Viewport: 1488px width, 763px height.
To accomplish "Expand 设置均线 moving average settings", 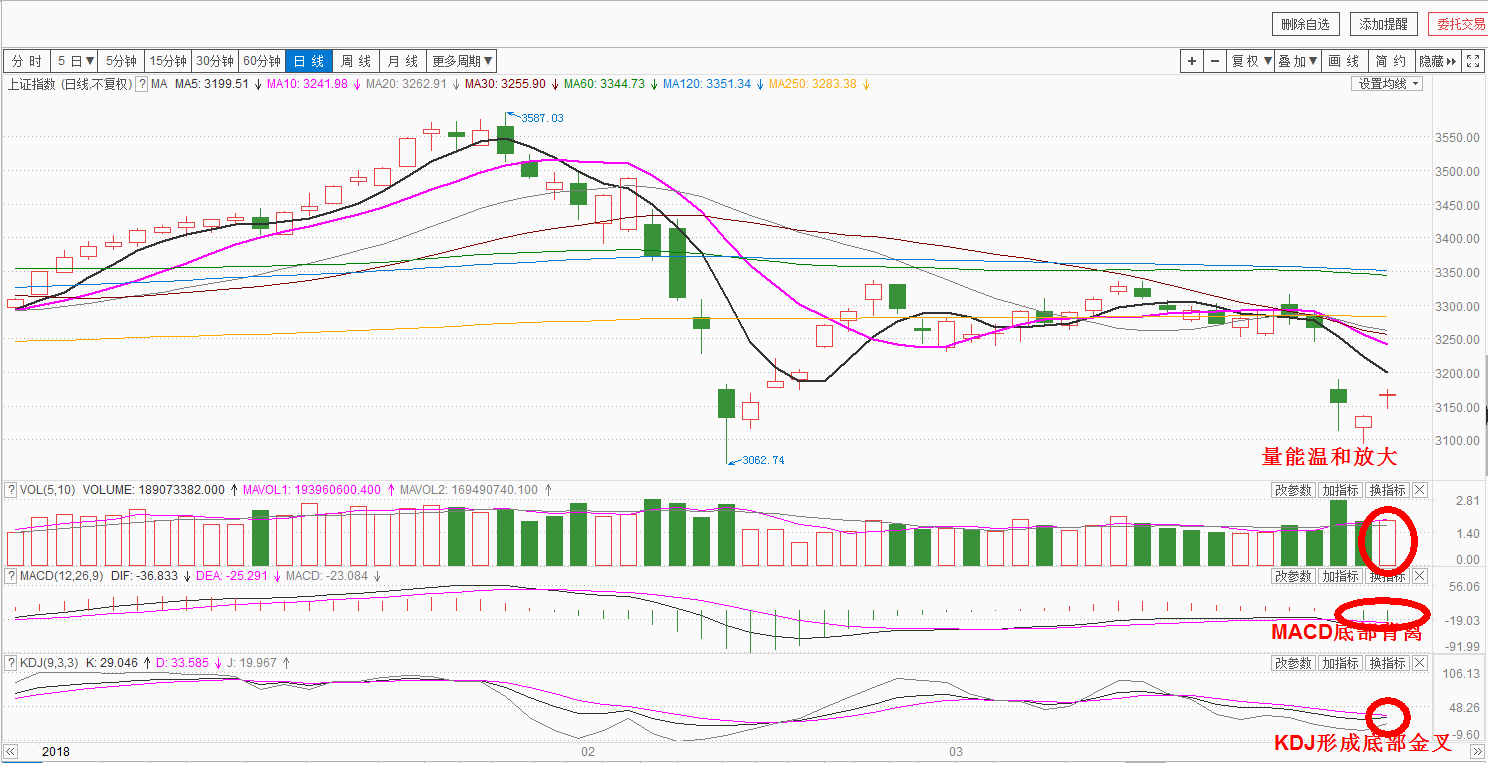I will (1389, 84).
